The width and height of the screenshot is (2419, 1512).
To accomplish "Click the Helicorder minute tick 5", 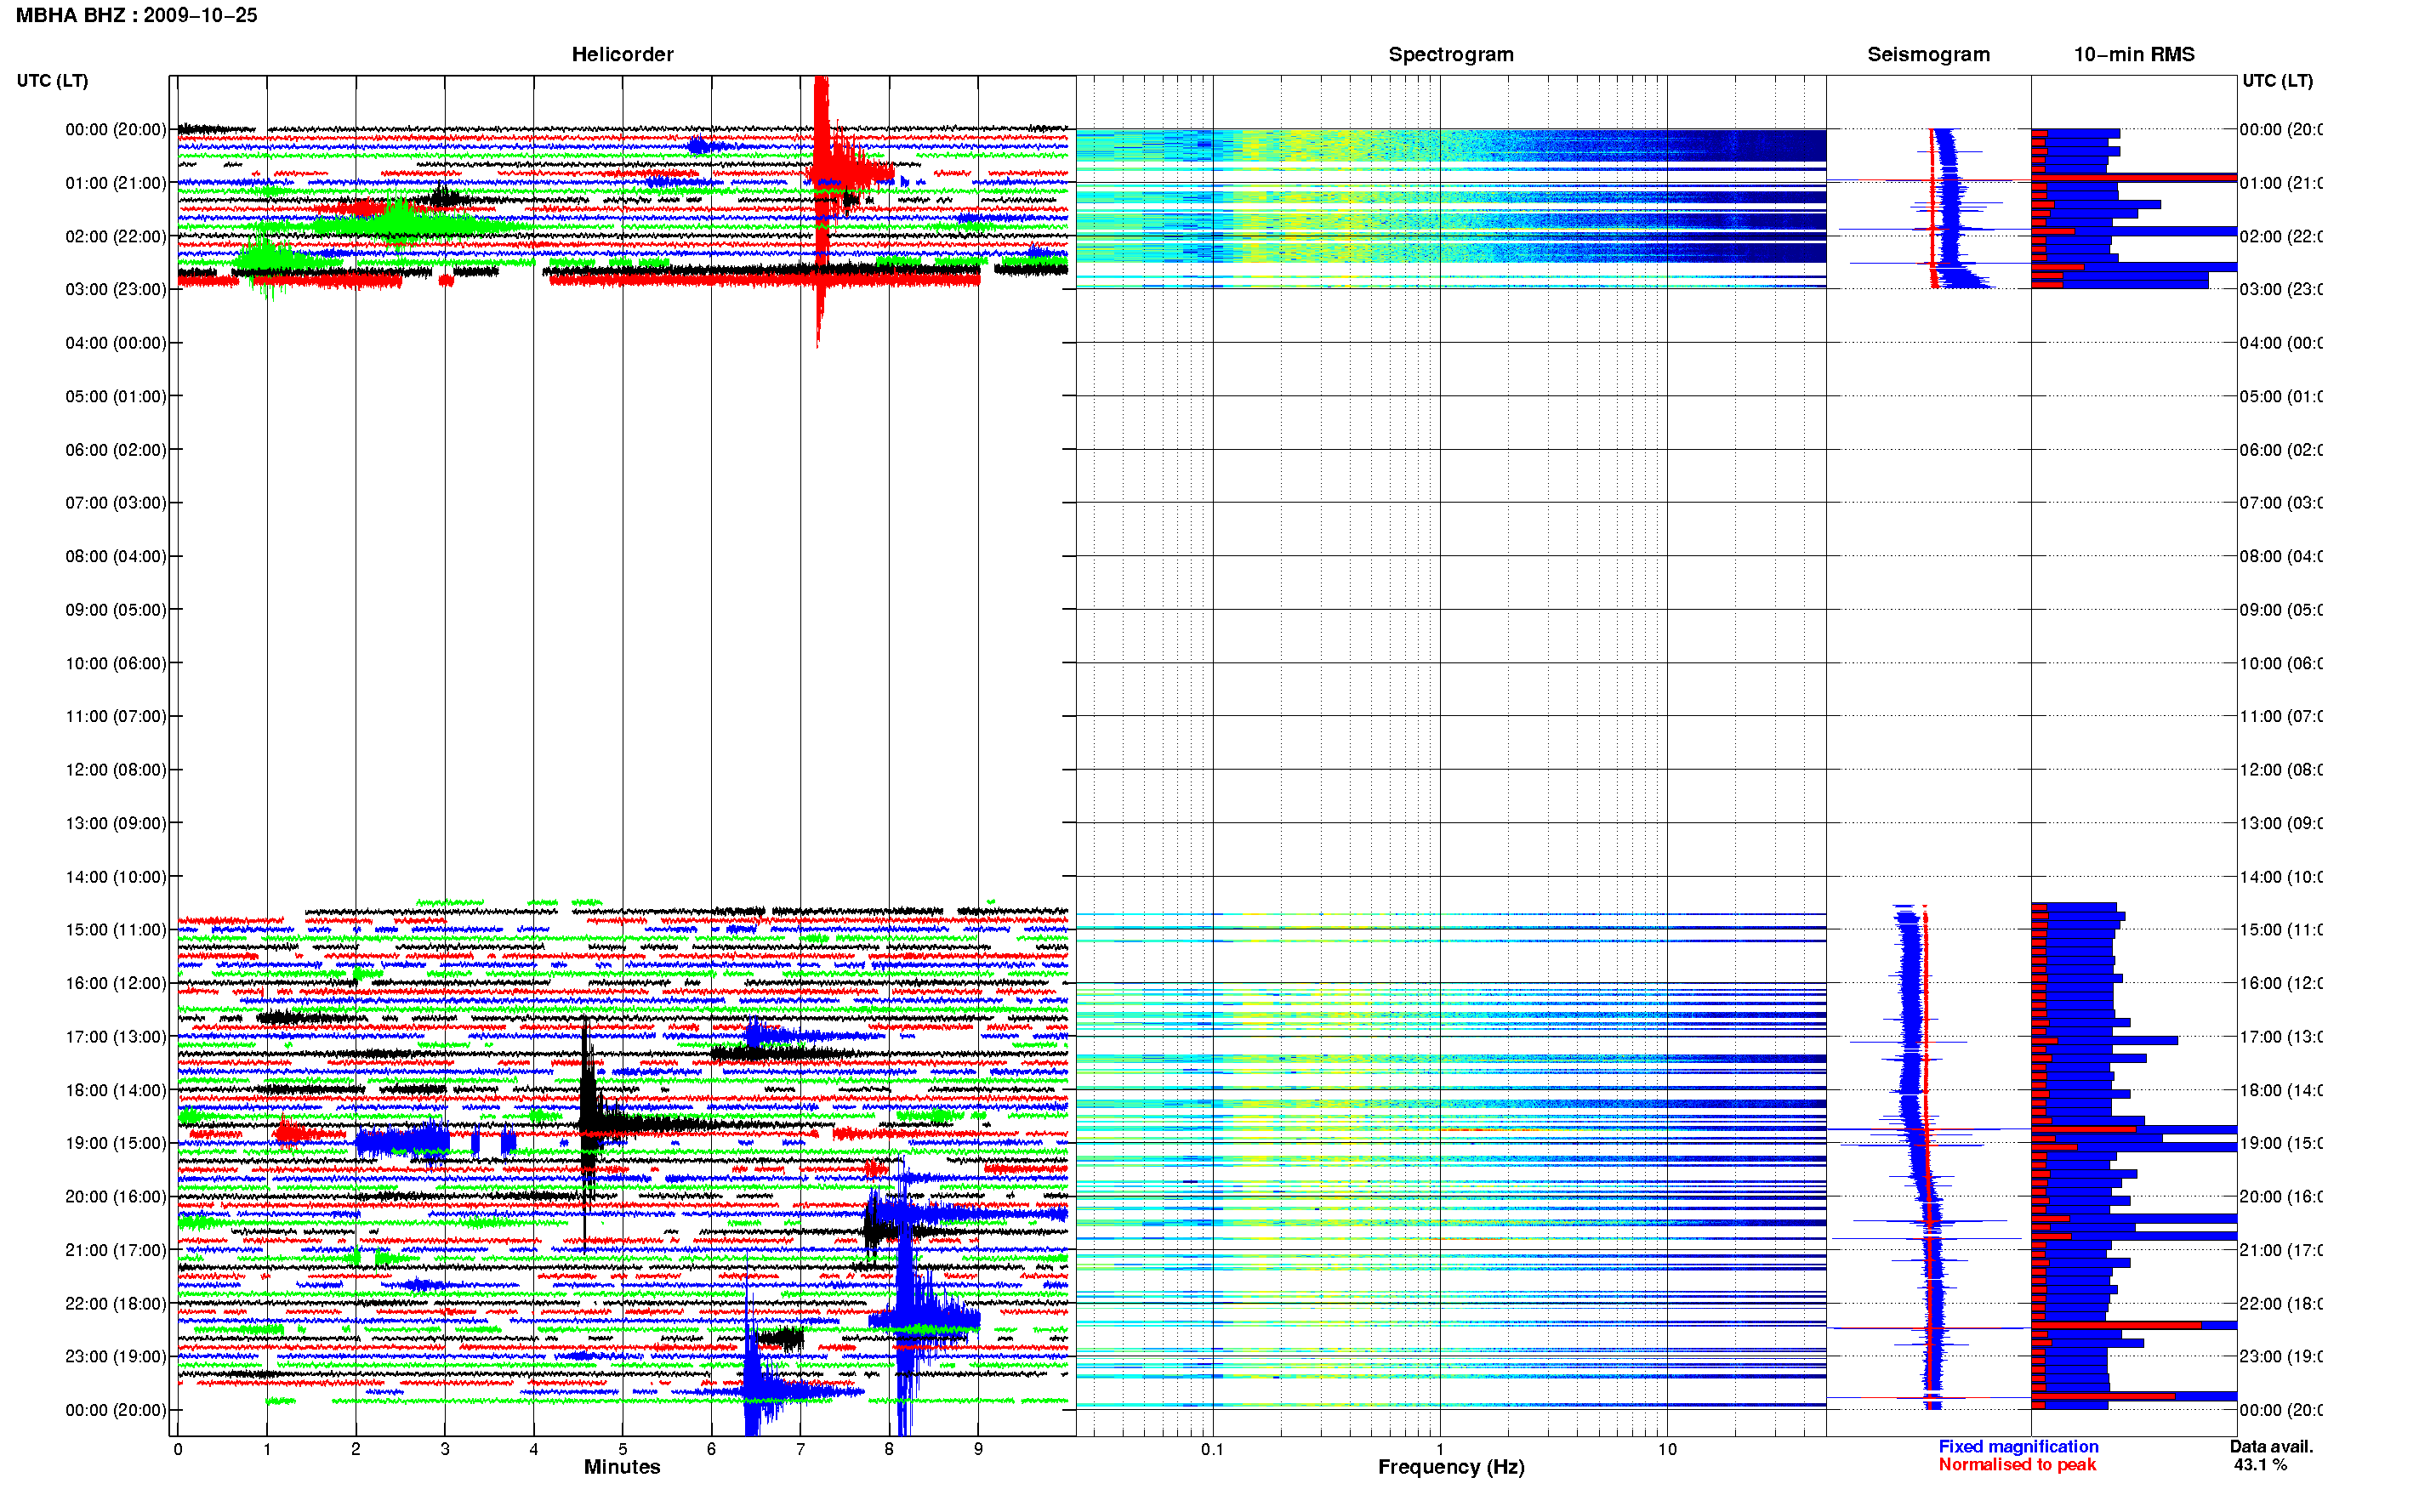I will coord(622,1449).
